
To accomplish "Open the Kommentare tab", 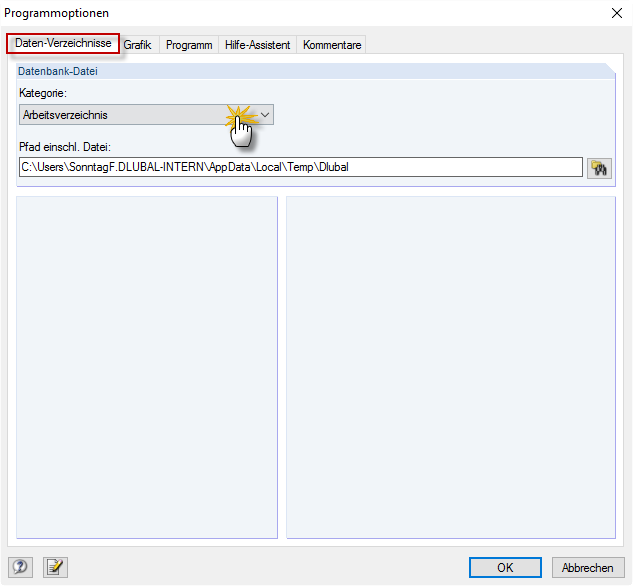I will pyautogui.click(x=332, y=45).
